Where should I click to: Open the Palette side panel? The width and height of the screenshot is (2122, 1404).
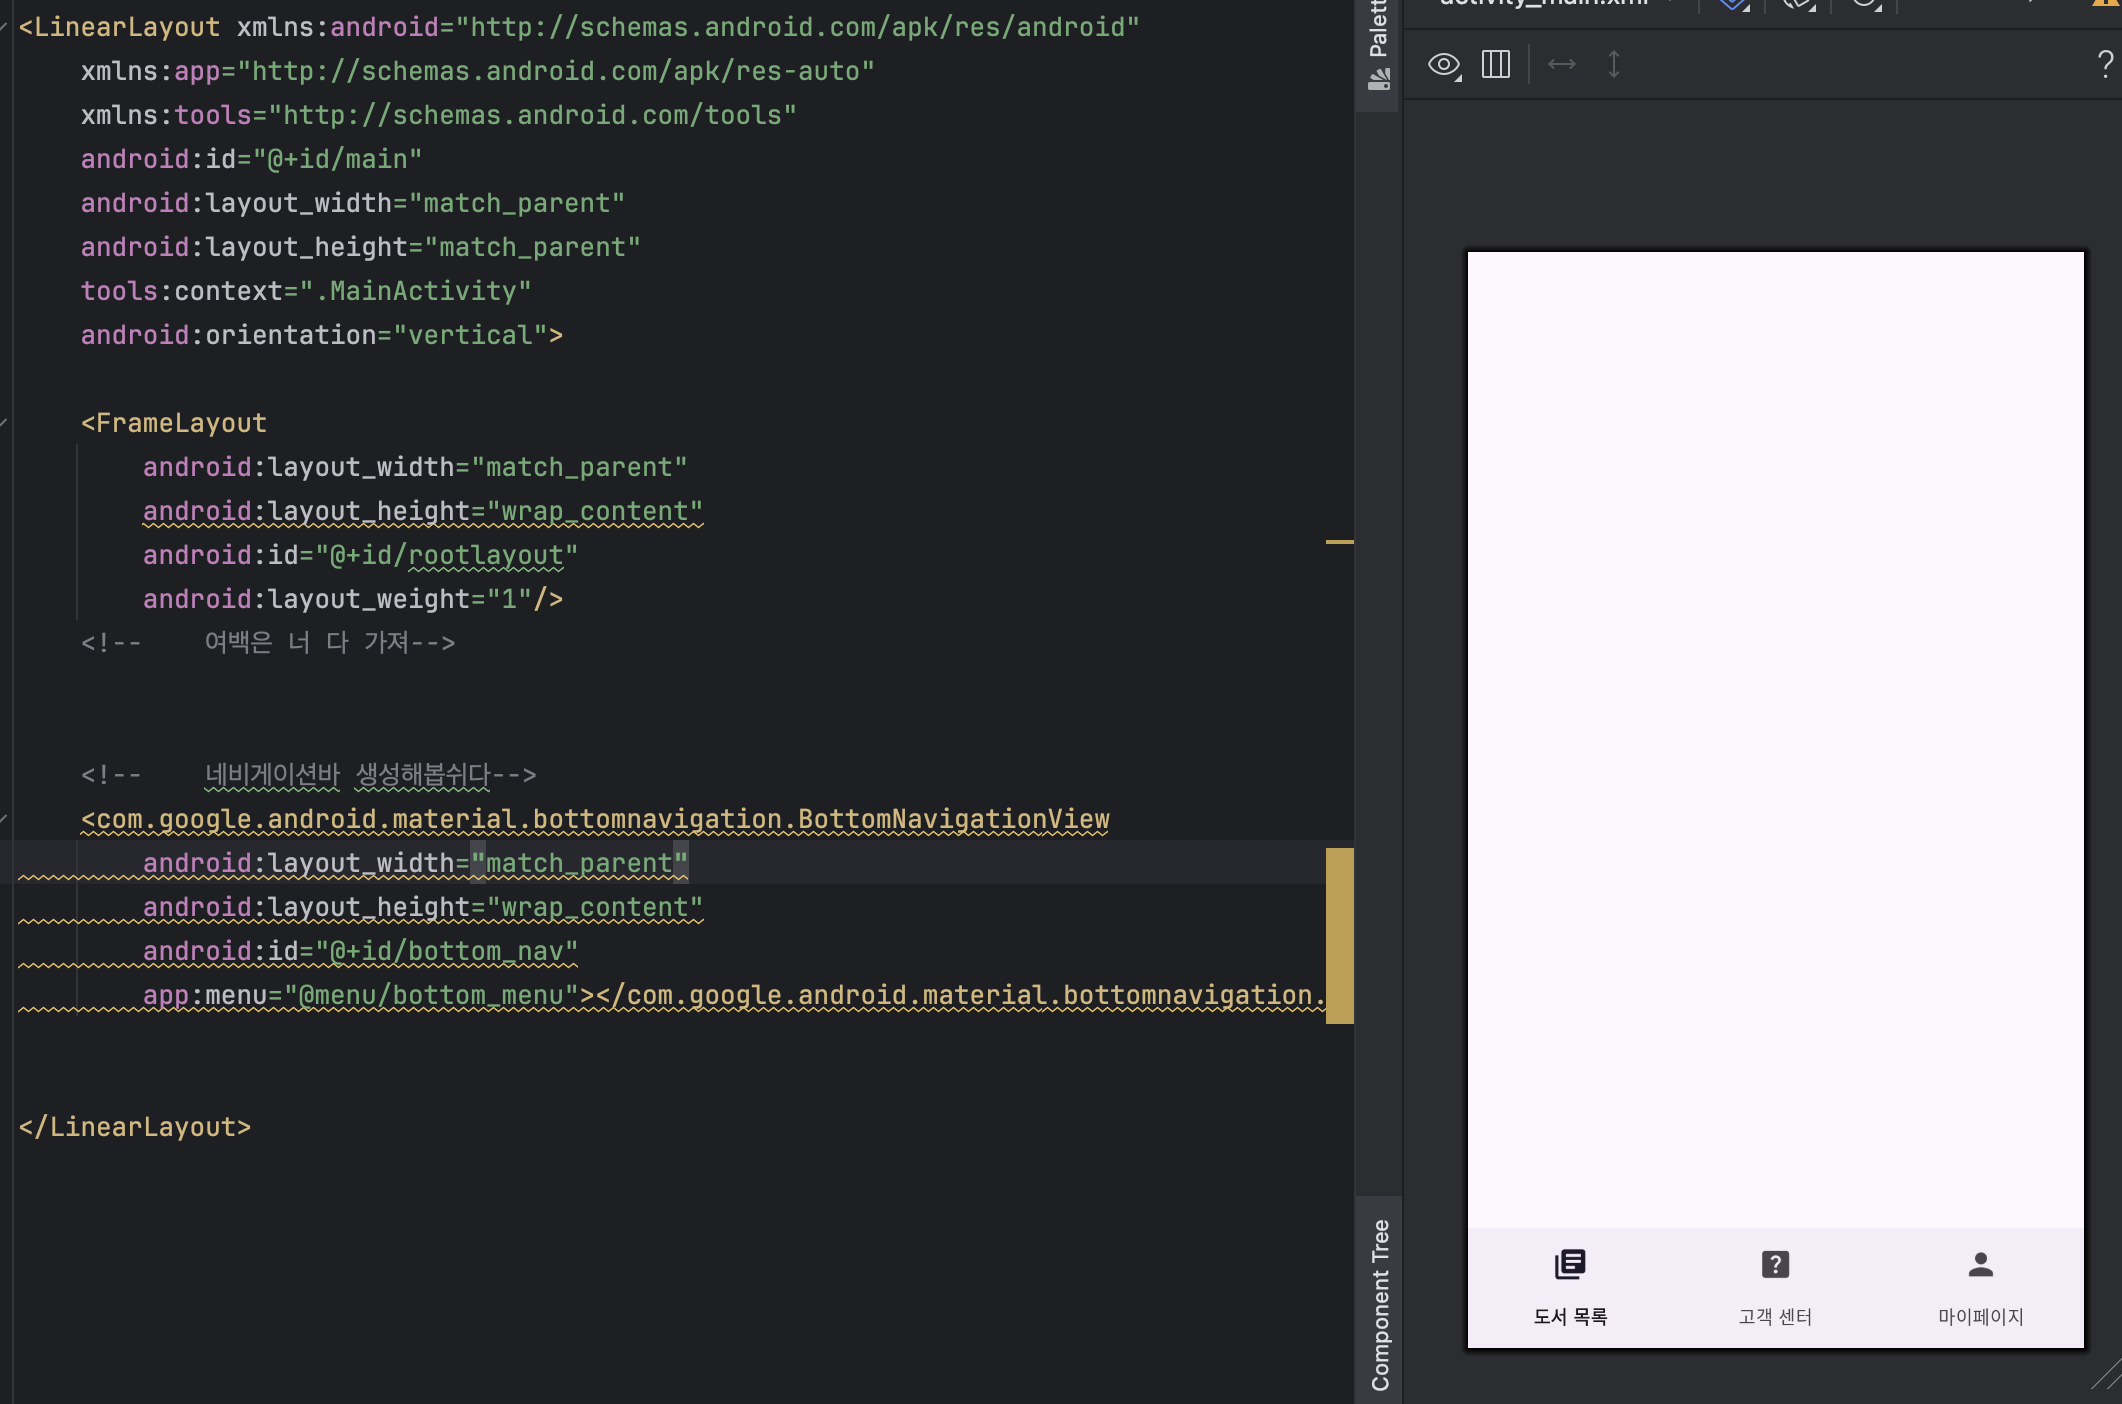point(1379,45)
